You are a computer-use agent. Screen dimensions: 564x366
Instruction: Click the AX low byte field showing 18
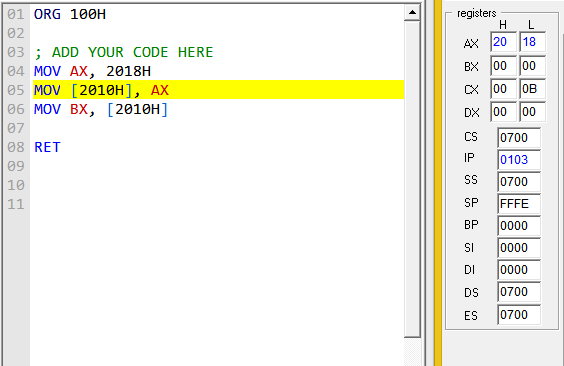[532, 42]
